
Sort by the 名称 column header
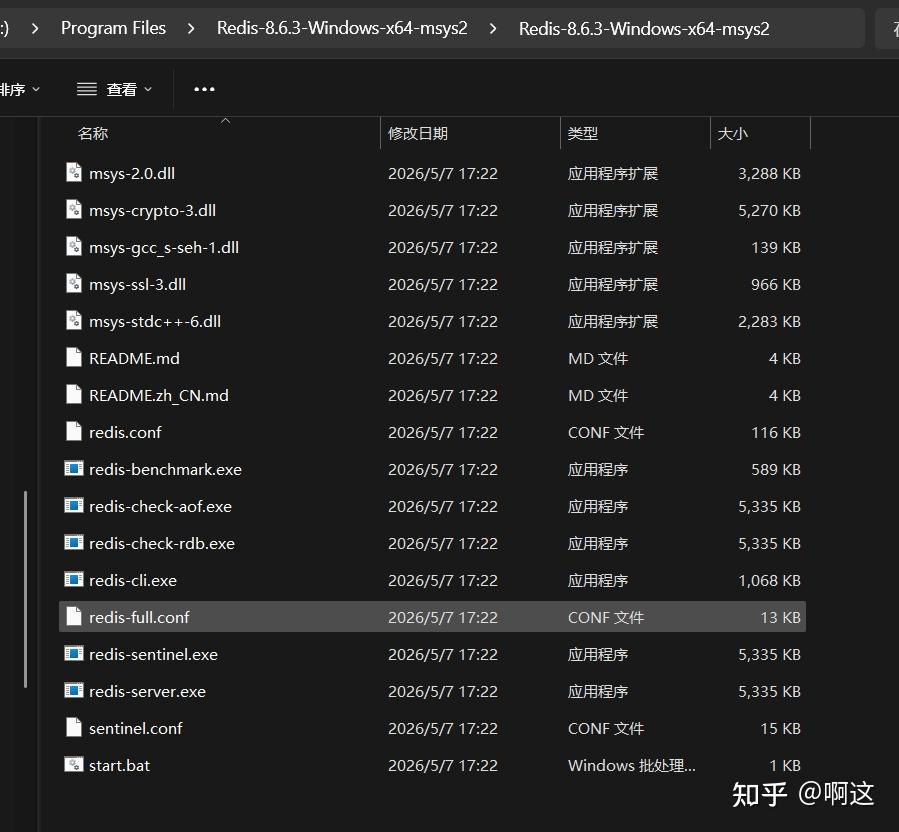click(x=92, y=134)
